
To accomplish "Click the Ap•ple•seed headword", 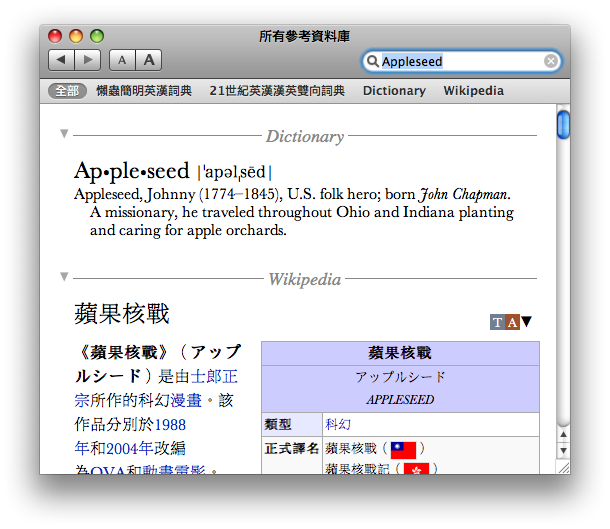I will 131,171.
